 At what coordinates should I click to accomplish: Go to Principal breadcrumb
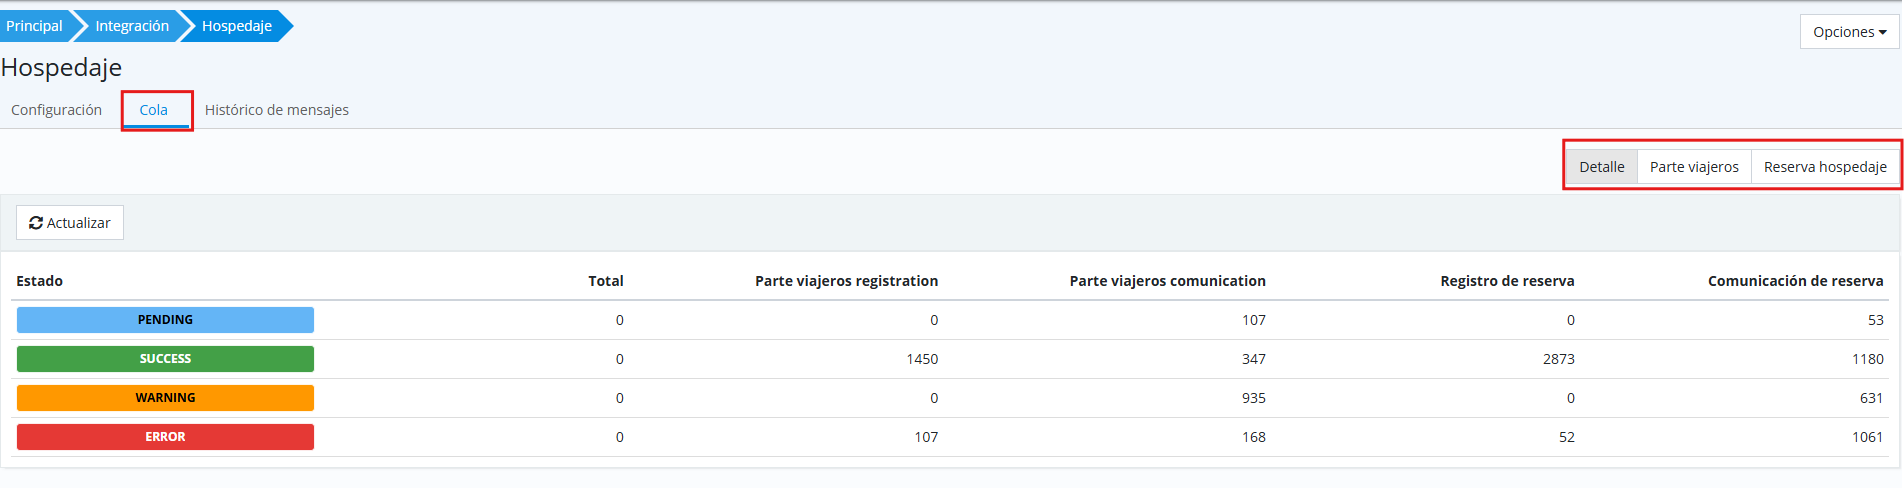click(x=34, y=26)
